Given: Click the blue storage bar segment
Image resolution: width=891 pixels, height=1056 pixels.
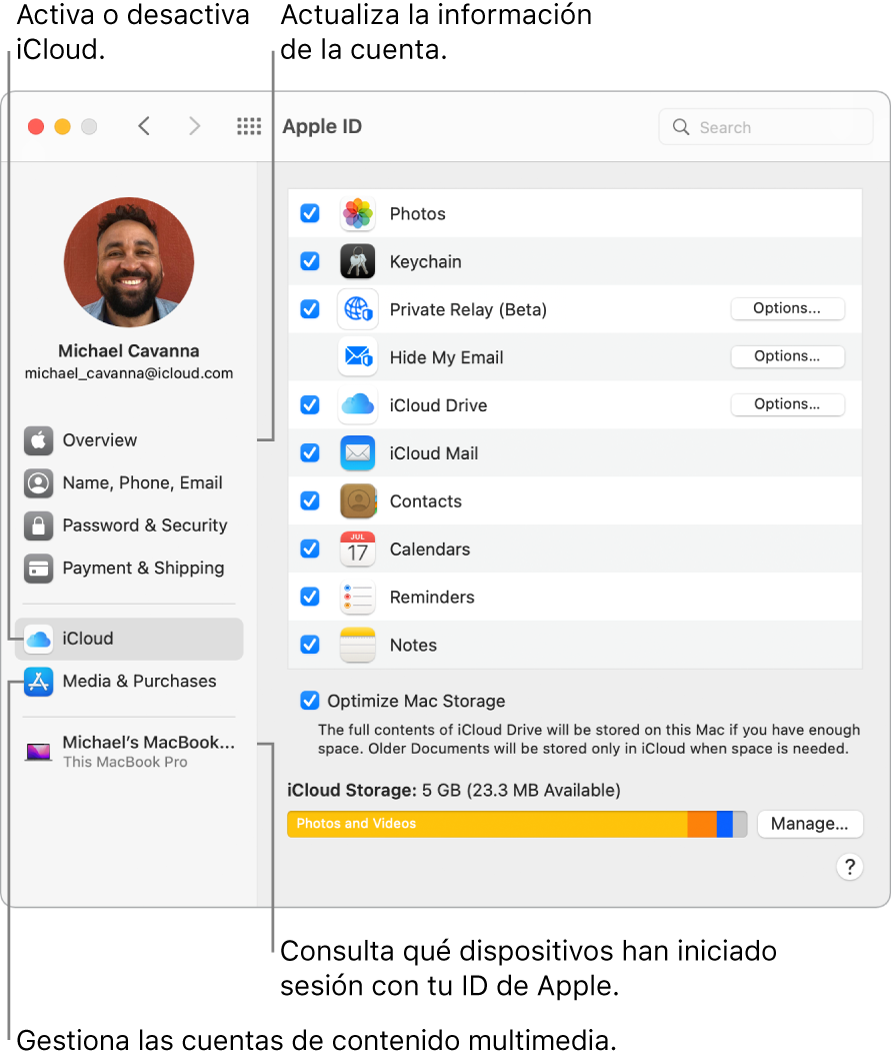Looking at the screenshot, I should click(x=725, y=824).
